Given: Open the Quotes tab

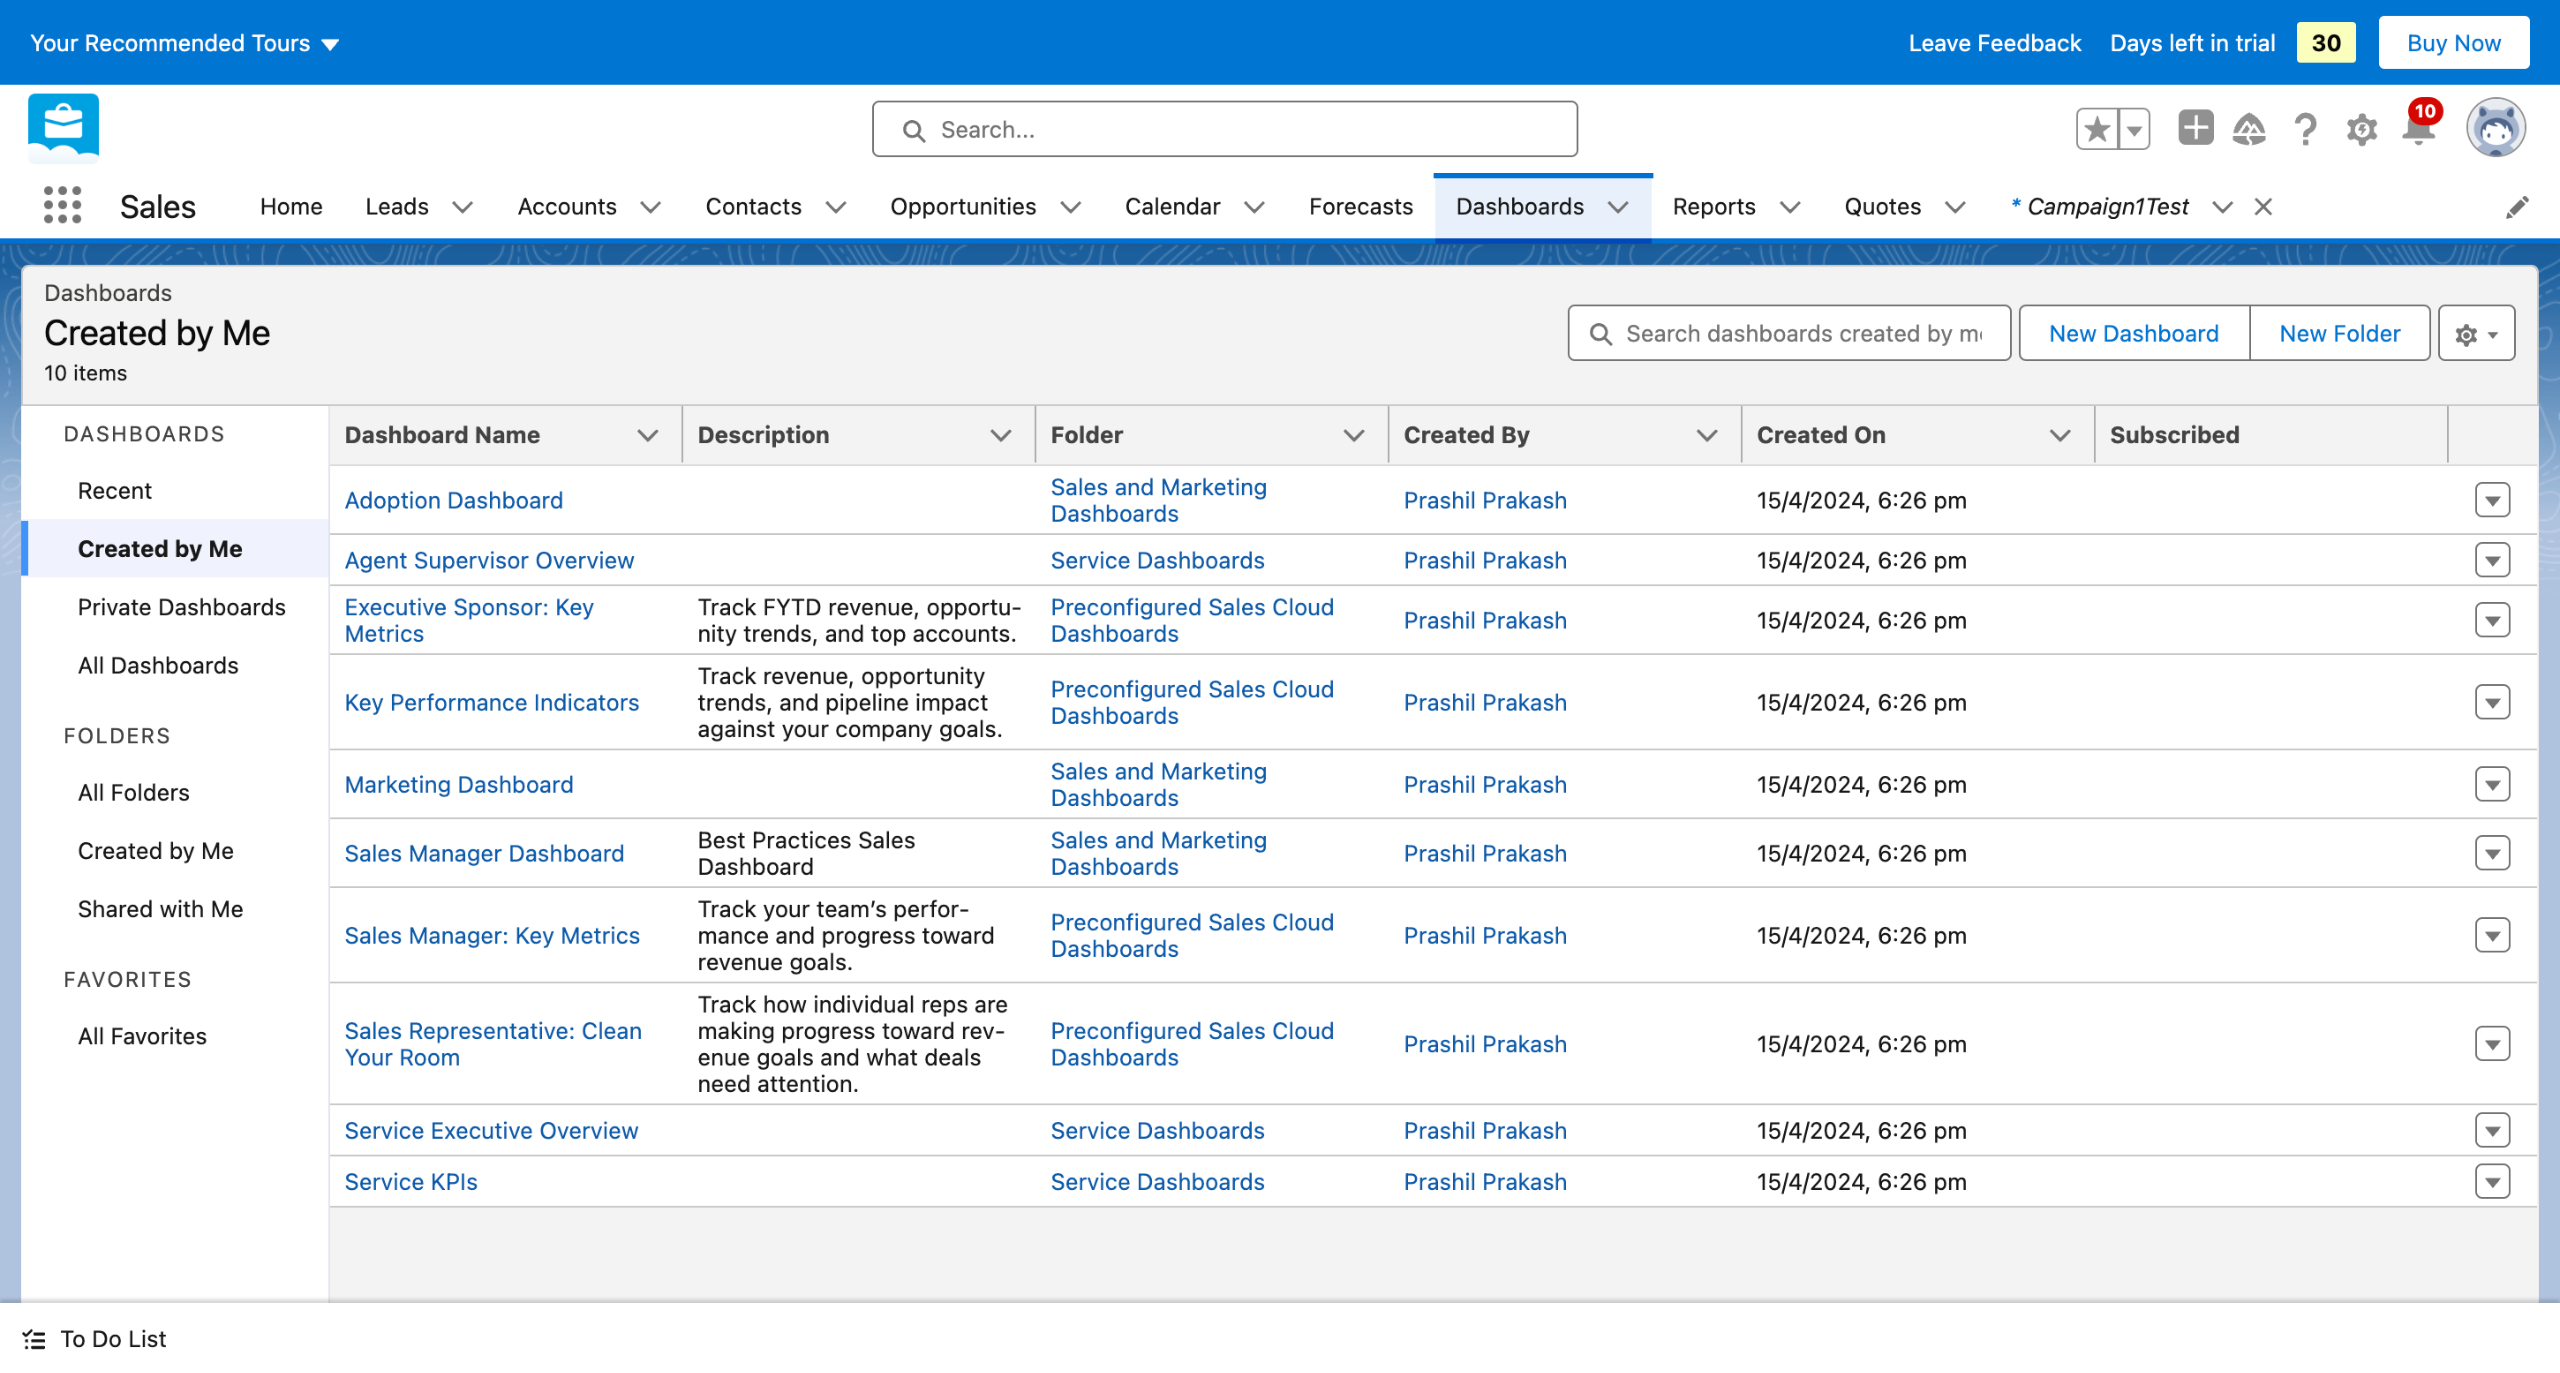Looking at the screenshot, I should pos(1882,207).
